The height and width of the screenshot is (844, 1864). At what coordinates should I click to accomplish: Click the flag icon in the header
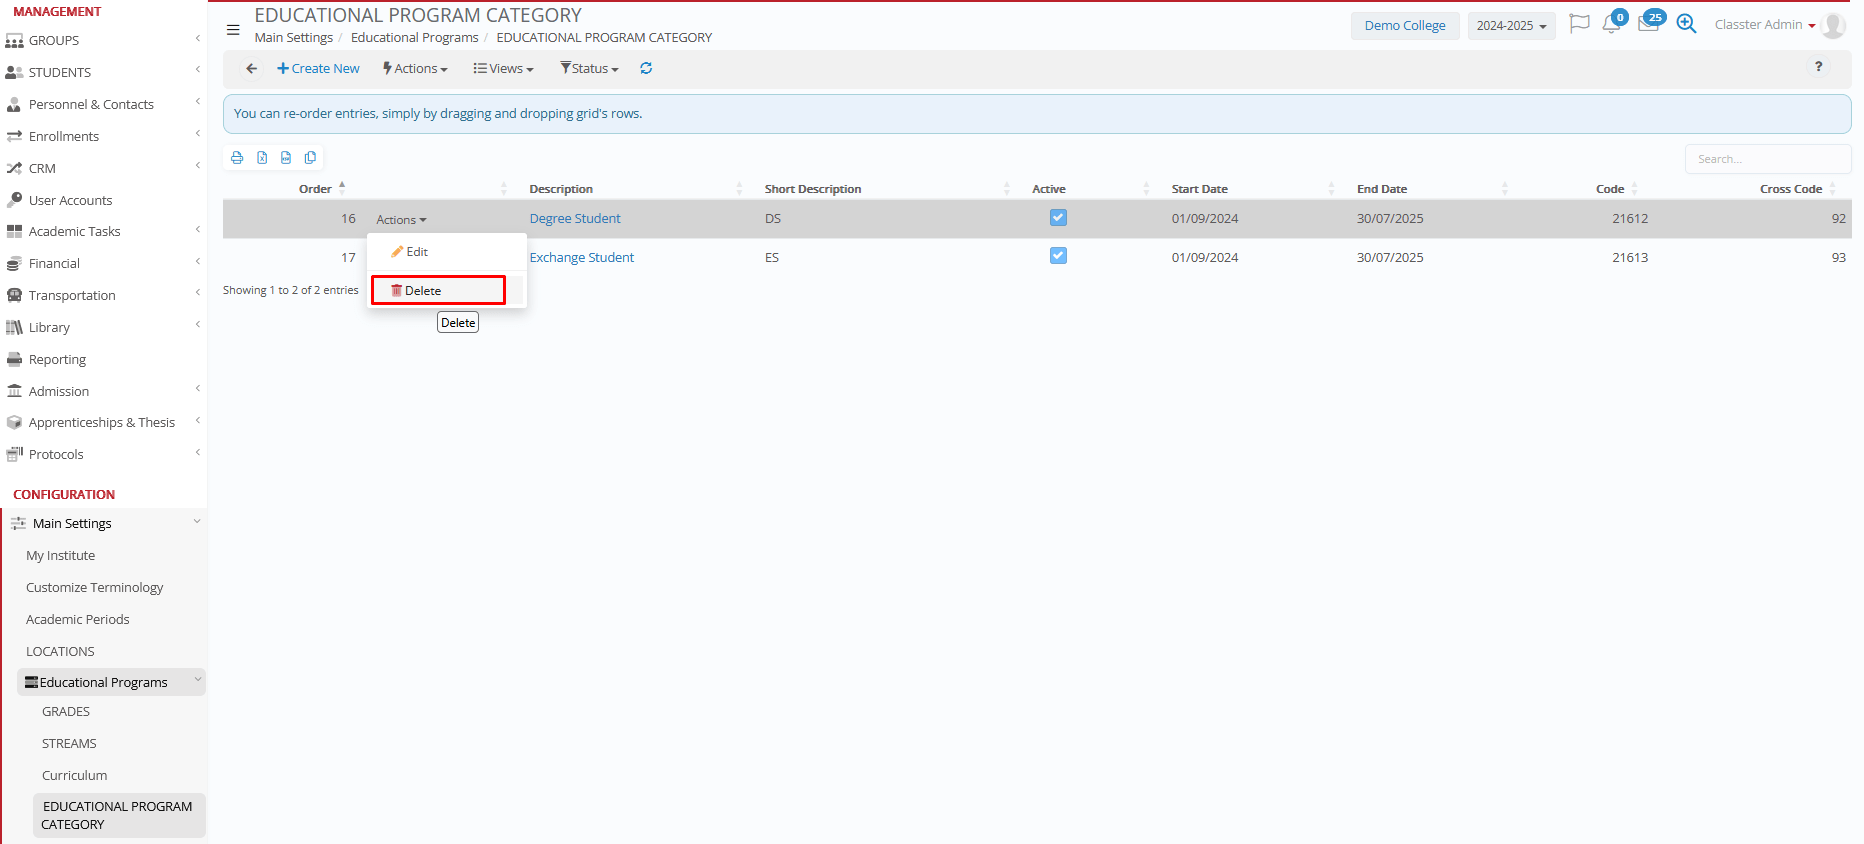tap(1579, 24)
